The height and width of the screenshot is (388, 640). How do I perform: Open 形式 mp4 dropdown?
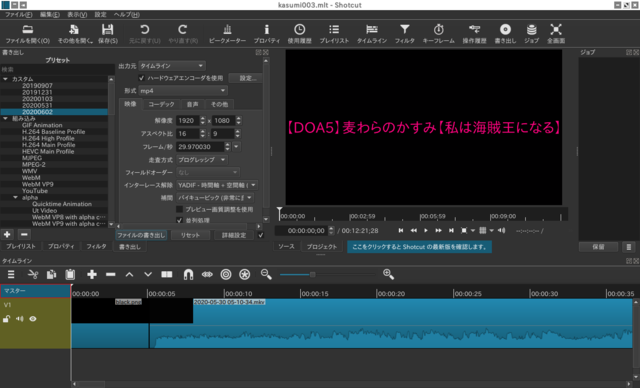(x=183, y=91)
